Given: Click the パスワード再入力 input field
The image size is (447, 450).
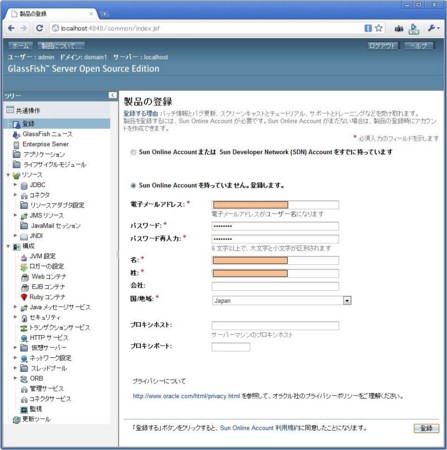Looking at the screenshot, I should pos(275,239).
